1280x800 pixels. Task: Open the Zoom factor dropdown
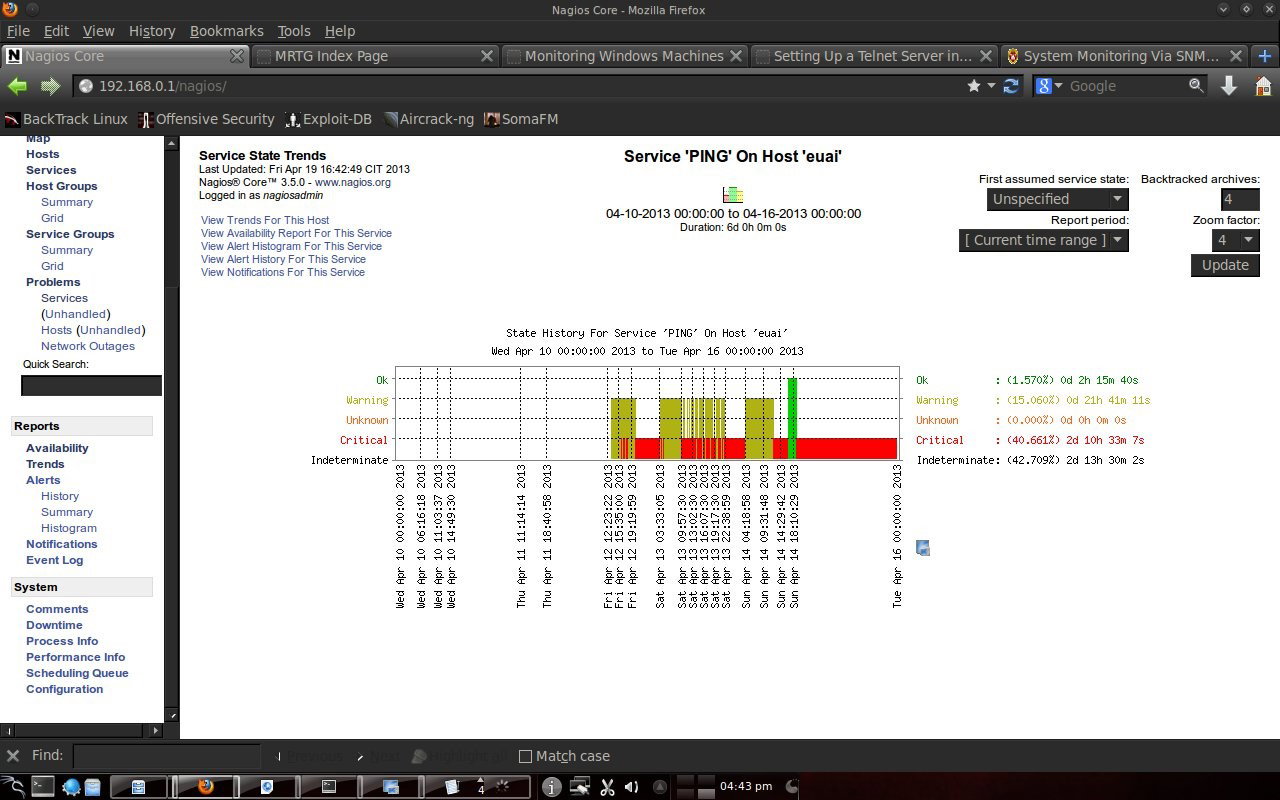click(1236, 240)
